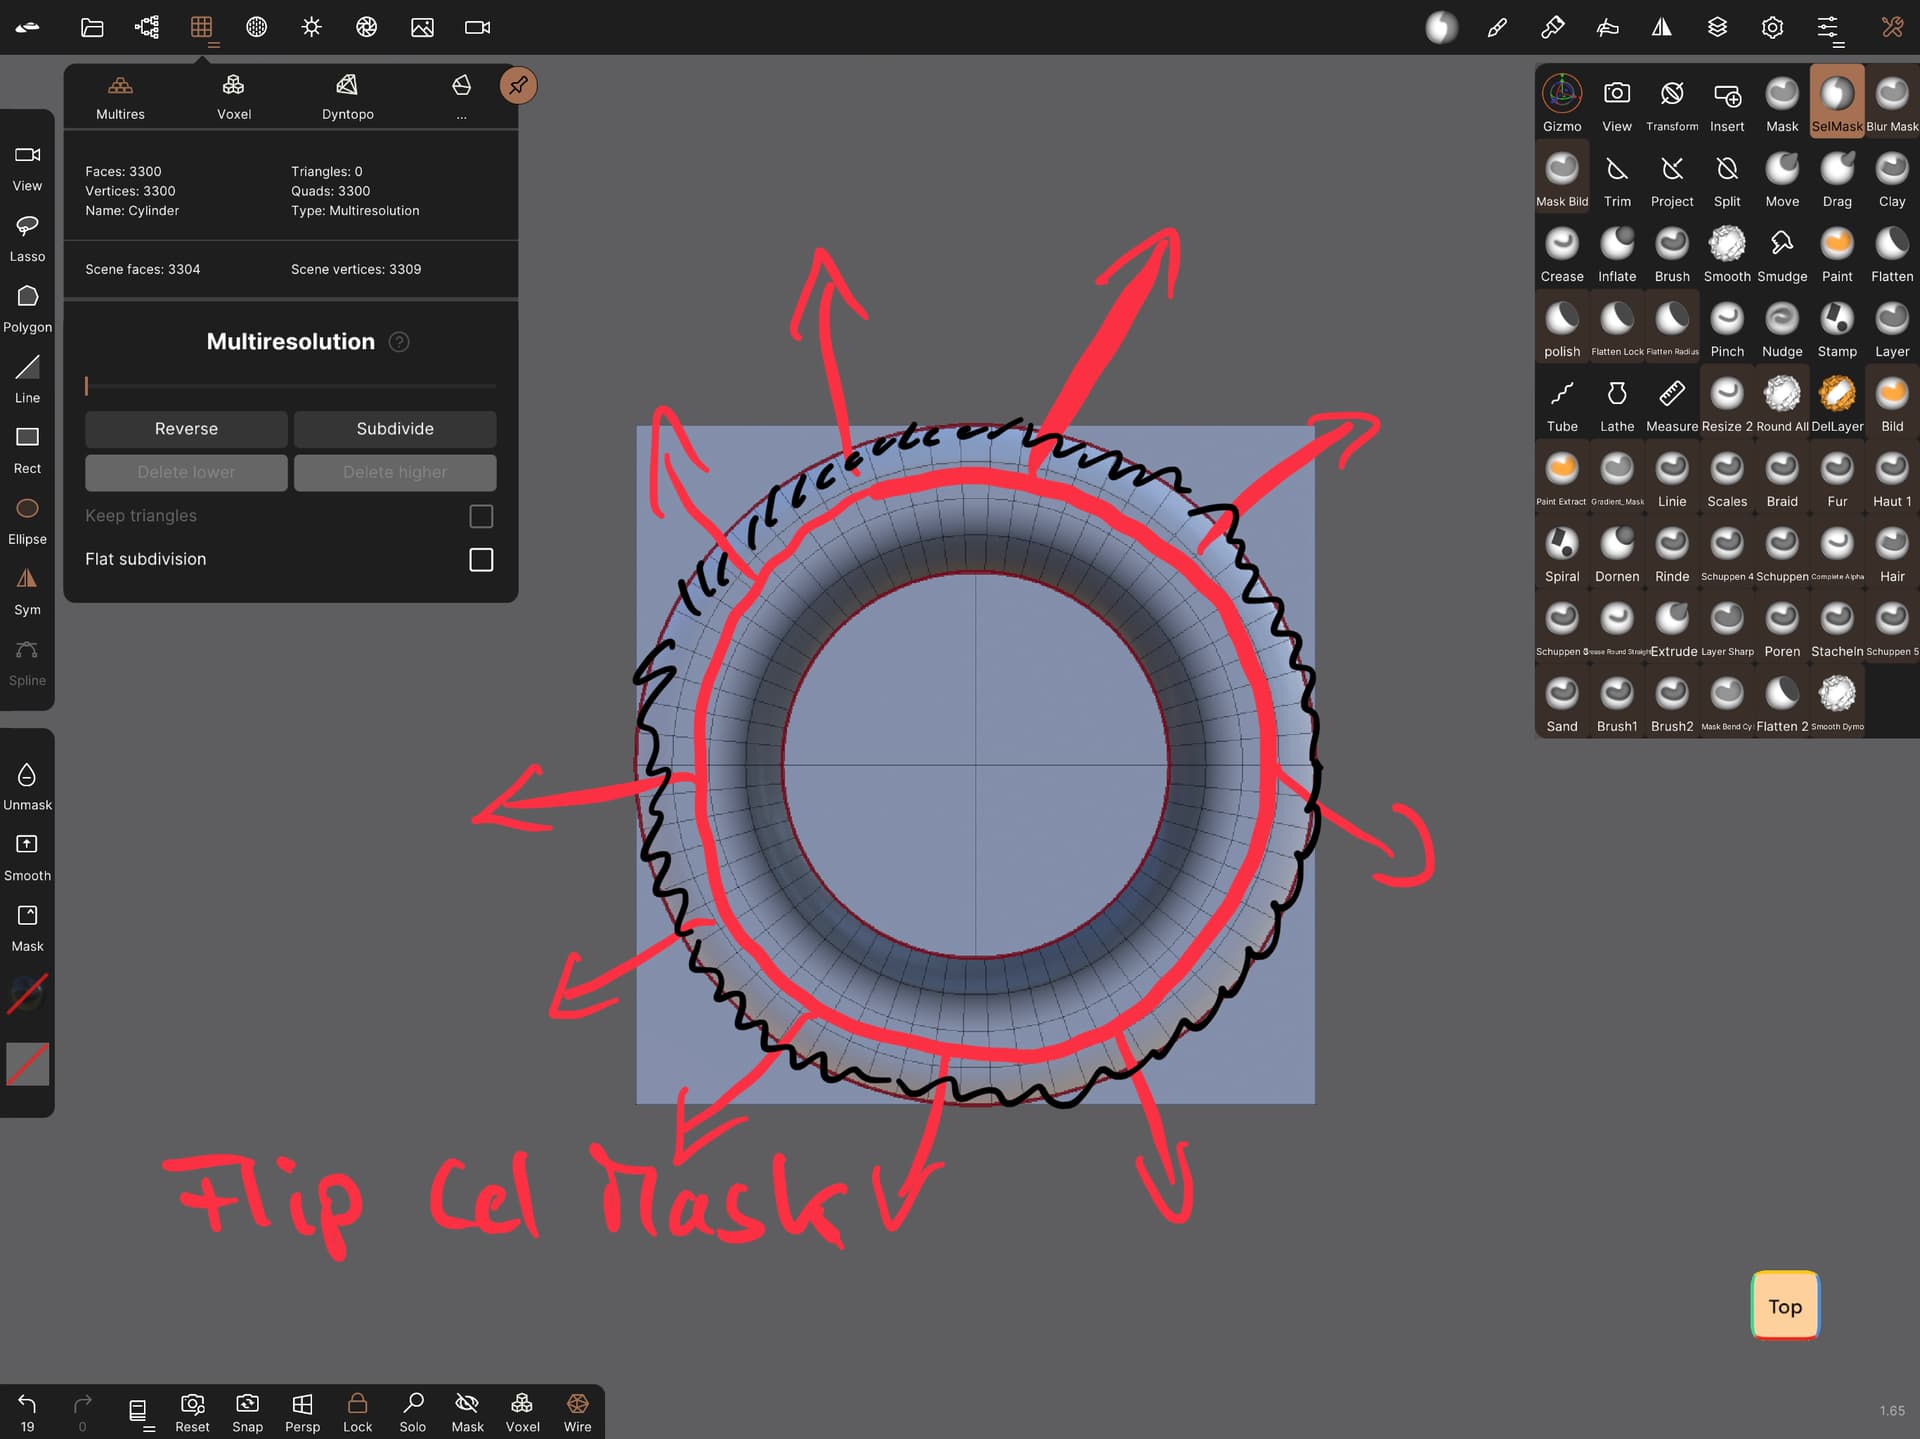
Task: Select the Lasso mask shape
Action: tap(27, 237)
